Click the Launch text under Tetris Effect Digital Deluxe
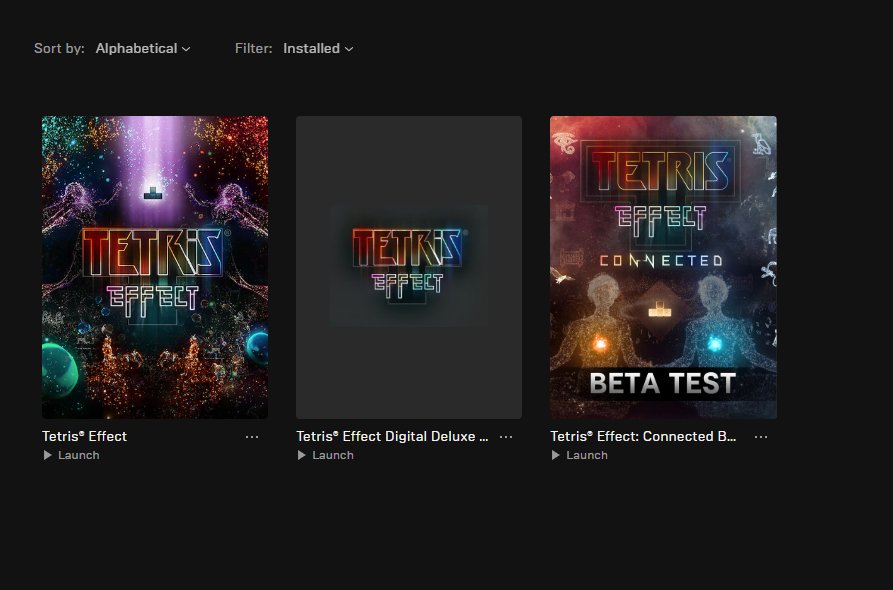The image size is (893, 590). [x=333, y=455]
